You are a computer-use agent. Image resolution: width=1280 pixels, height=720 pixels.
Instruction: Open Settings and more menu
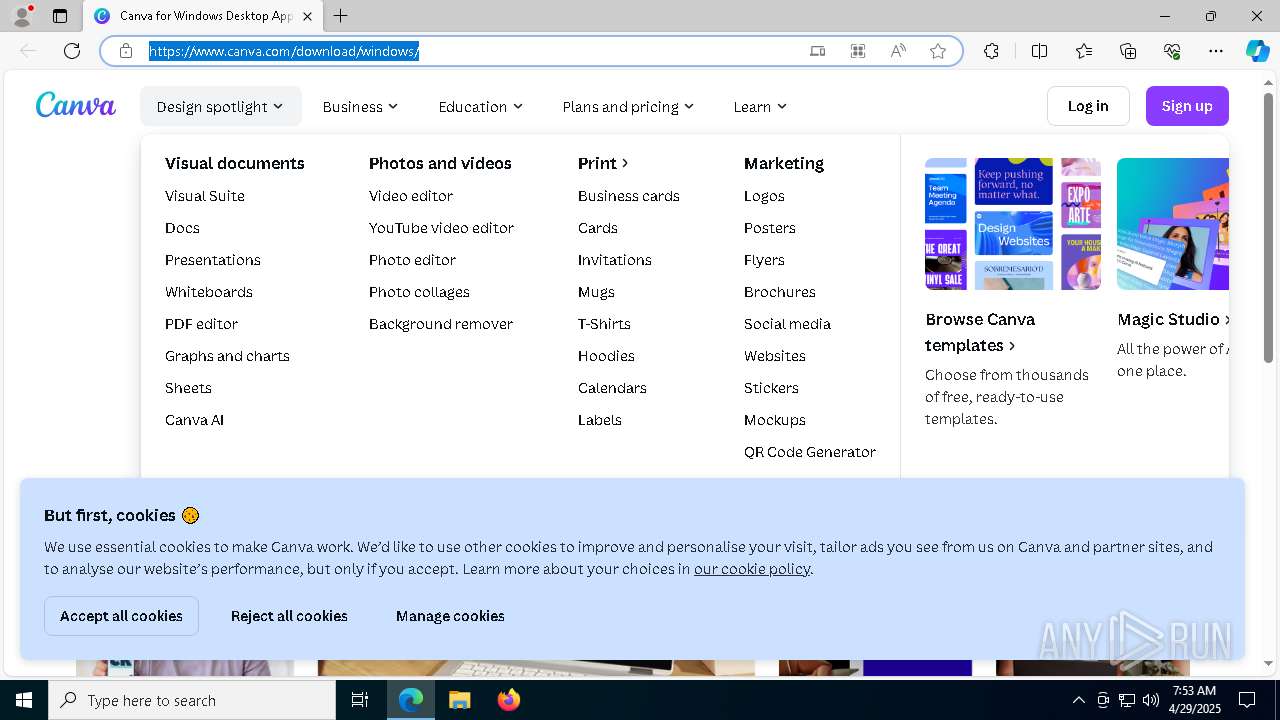pyautogui.click(x=1216, y=51)
